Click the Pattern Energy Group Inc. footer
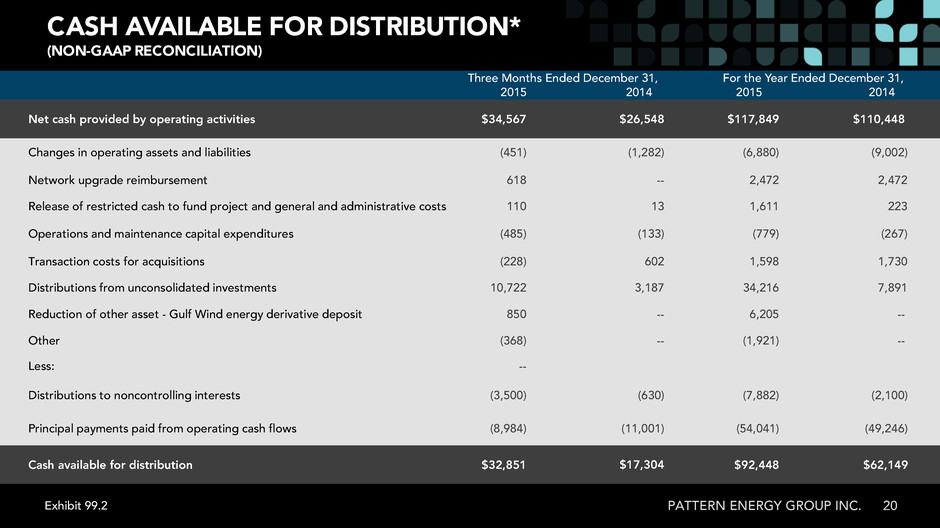Image resolution: width=940 pixels, height=528 pixels. (764, 506)
